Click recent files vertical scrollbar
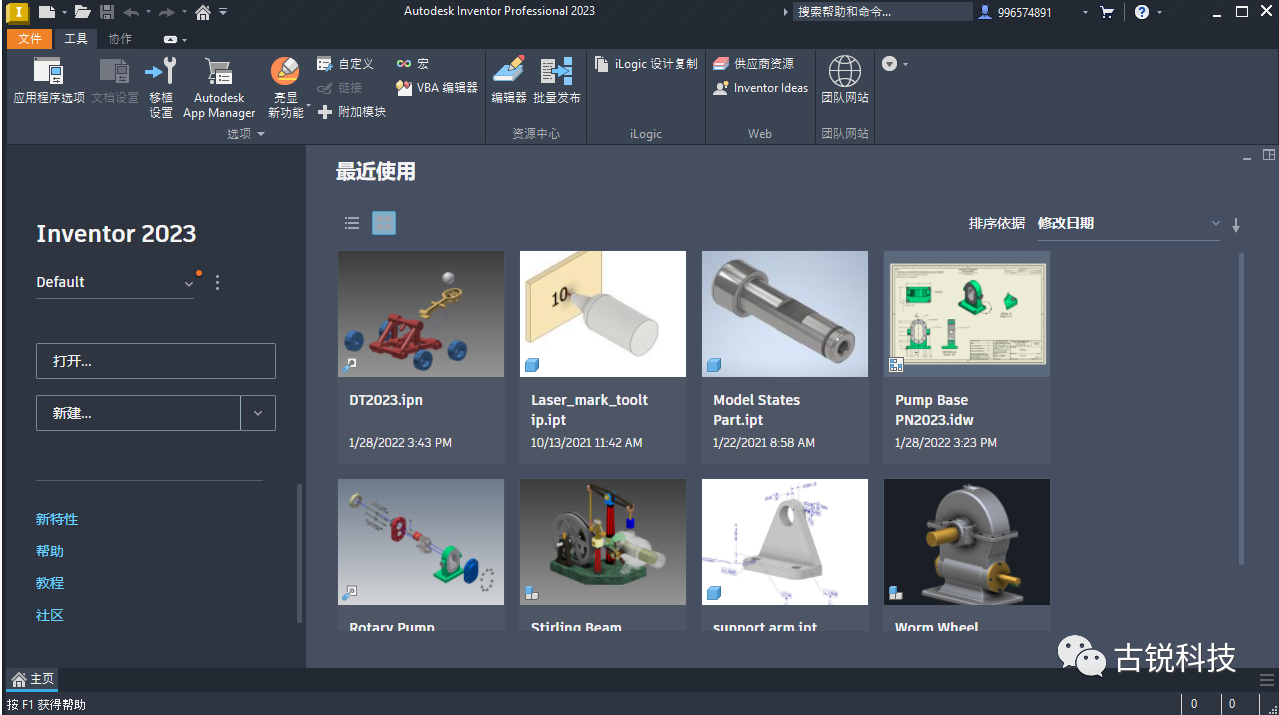Viewport: 1279px width, 715px height. (1242, 408)
